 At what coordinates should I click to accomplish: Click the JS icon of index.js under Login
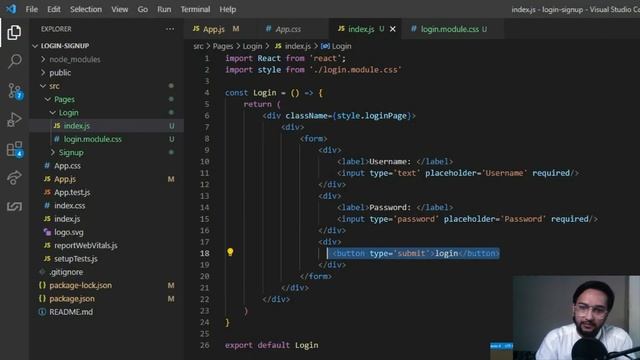57,126
